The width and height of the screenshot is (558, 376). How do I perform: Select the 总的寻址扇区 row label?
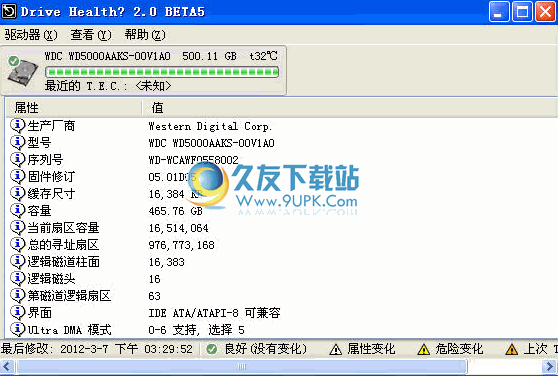click(63, 245)
